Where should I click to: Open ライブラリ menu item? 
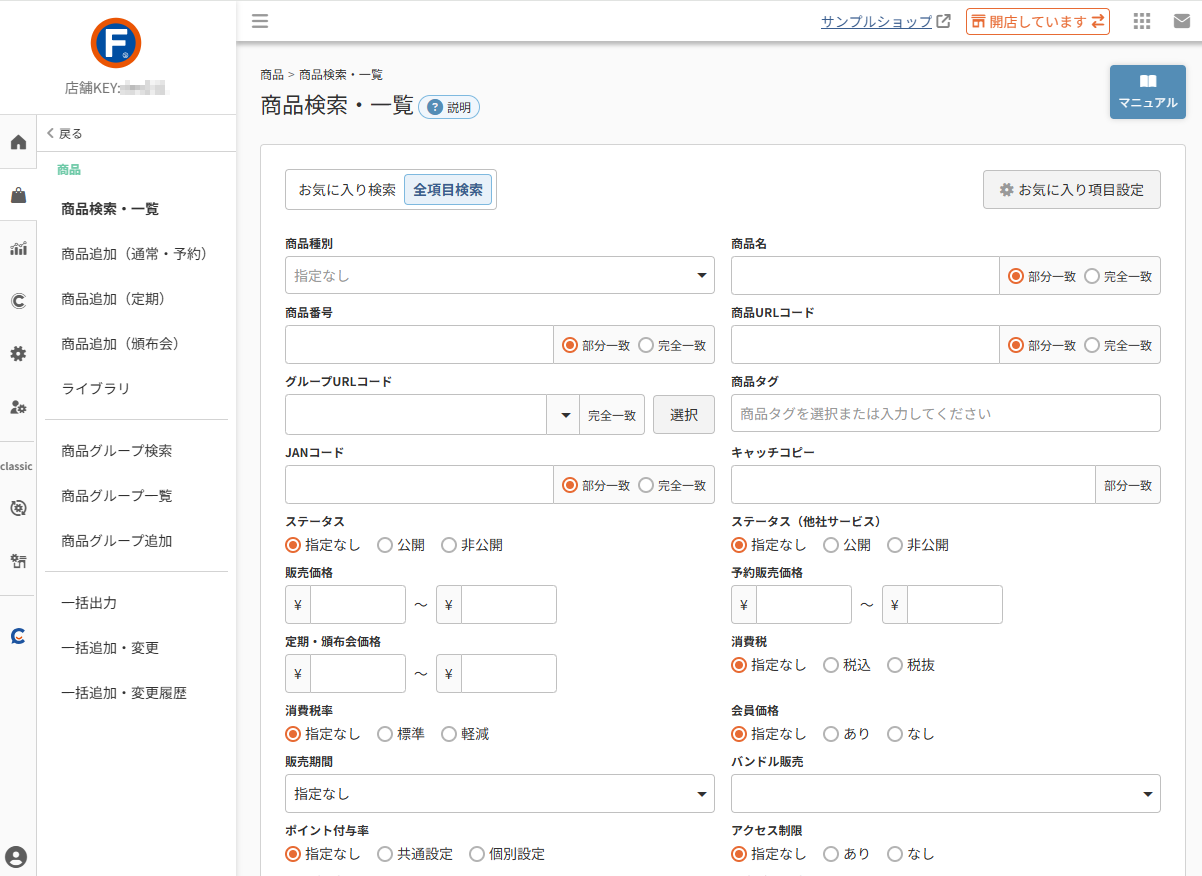96,389
